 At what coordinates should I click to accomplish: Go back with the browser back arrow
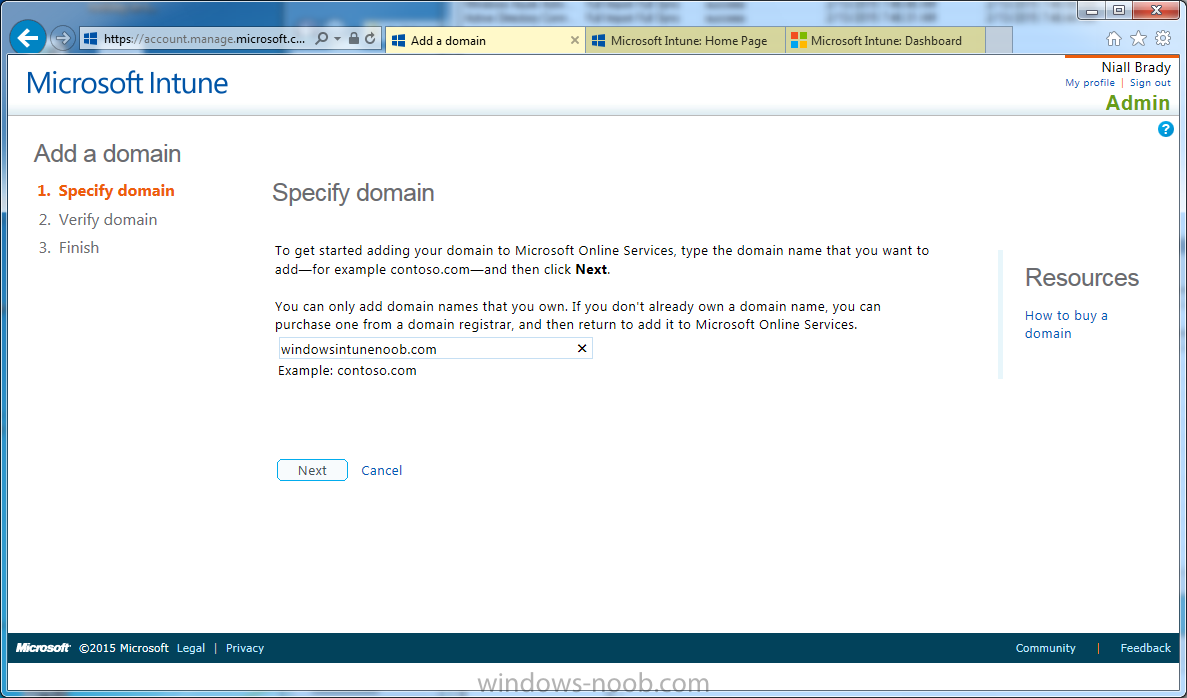pos(28,38)
